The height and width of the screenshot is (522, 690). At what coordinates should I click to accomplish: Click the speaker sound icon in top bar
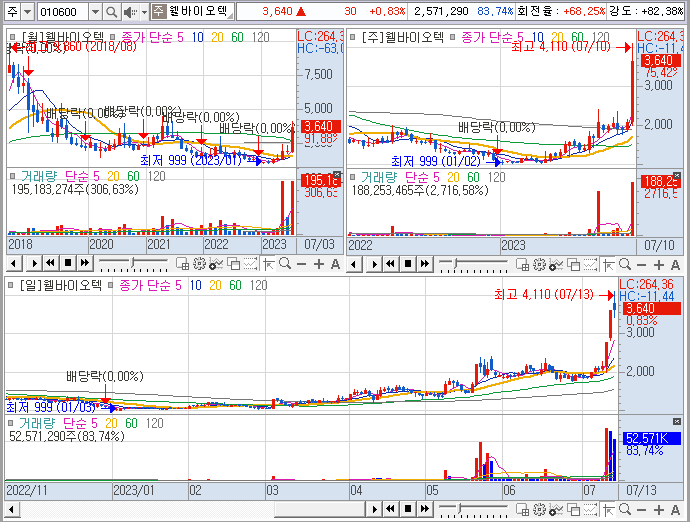click(130, 12)
